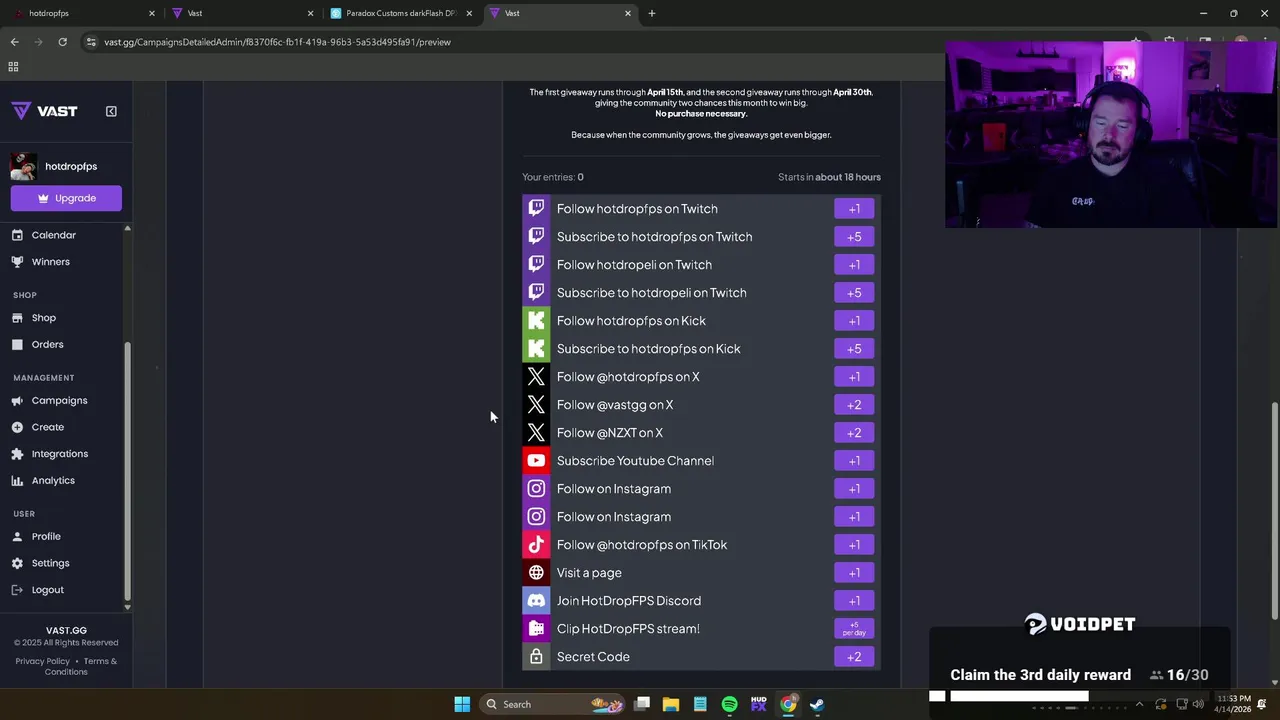
Task: Click the Campaigns megaphone icon
Action: point(17,400)
